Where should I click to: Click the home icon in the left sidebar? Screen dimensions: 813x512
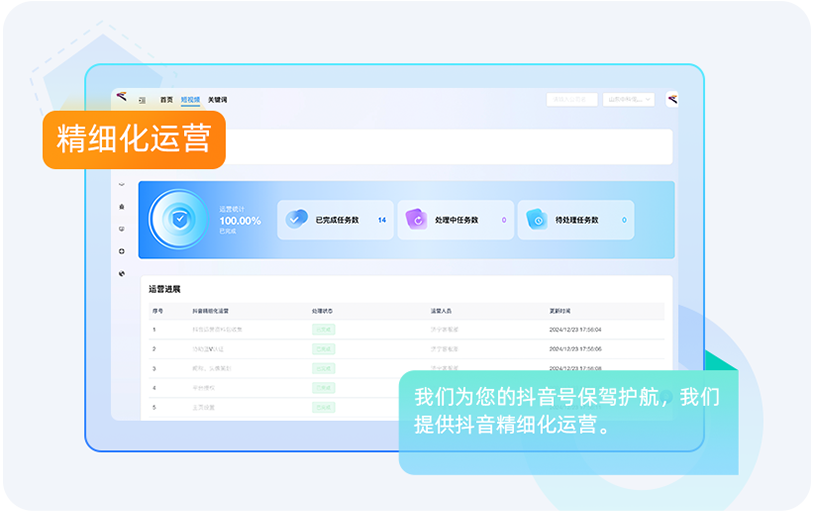point(122,206)
